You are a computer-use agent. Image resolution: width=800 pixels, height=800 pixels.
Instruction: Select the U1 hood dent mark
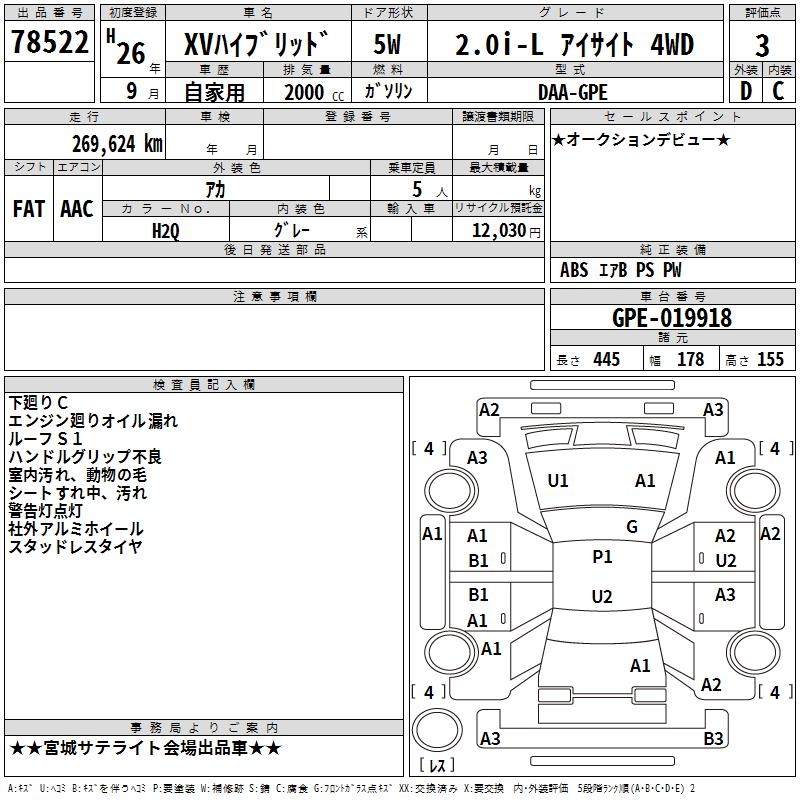[x=558, y=481]
